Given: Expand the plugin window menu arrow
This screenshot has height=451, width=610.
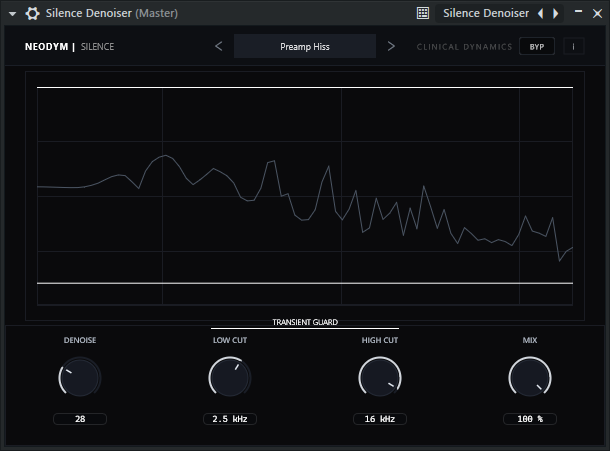Looking at the screenshot, I should [12, 14].
